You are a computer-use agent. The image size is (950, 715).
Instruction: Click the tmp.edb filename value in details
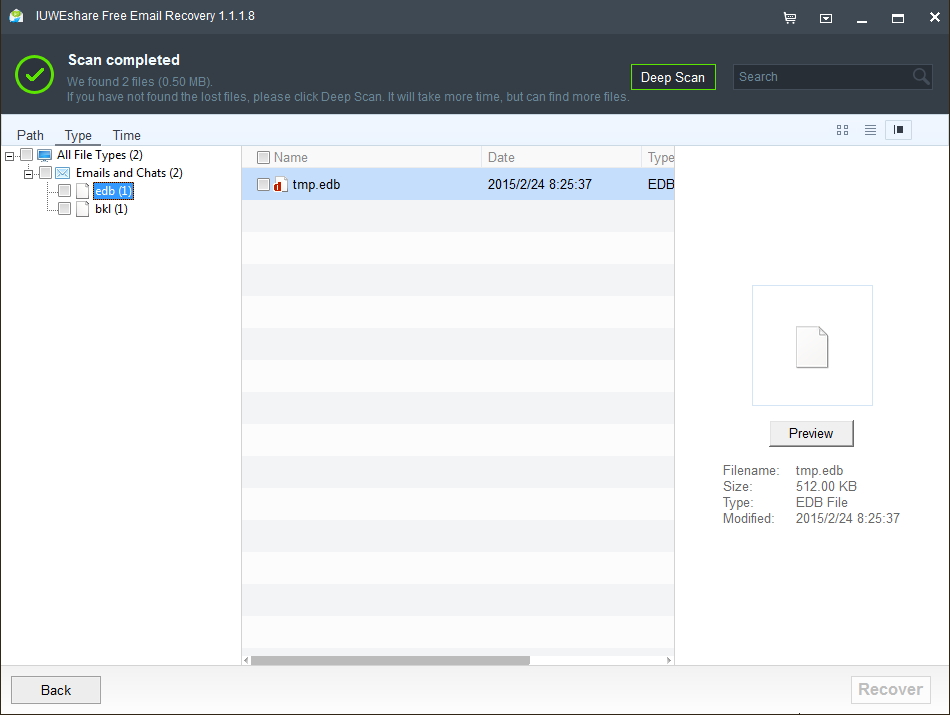[819, 471]
